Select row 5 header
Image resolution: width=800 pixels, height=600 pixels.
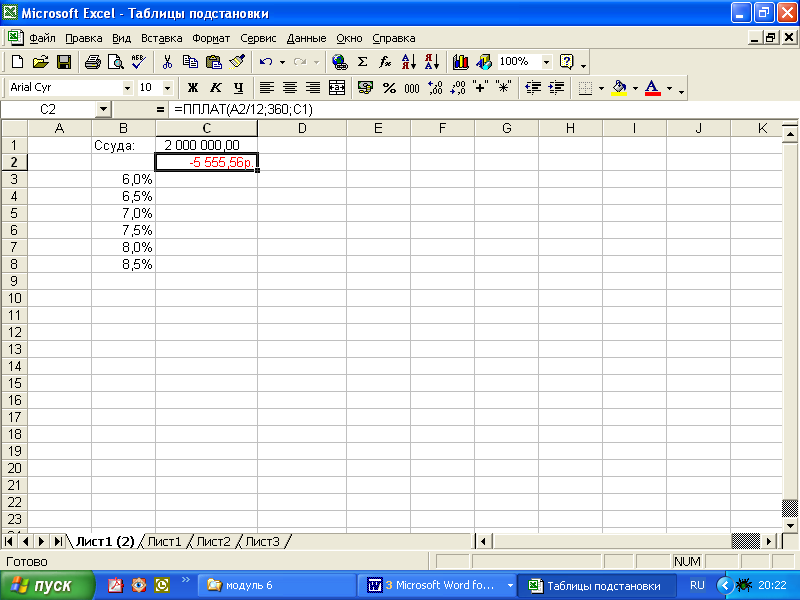(x=14, y=213)
